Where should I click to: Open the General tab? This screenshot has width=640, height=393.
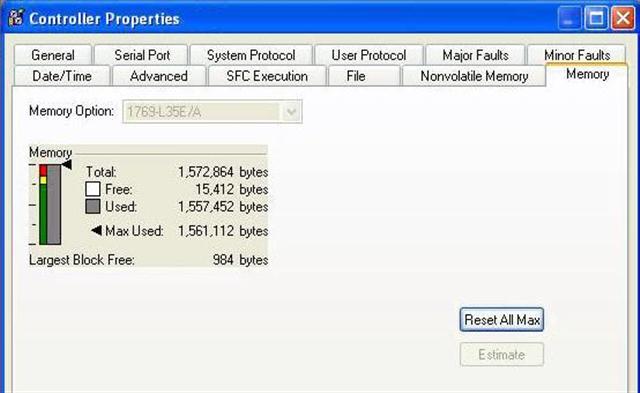click(53, 55)
